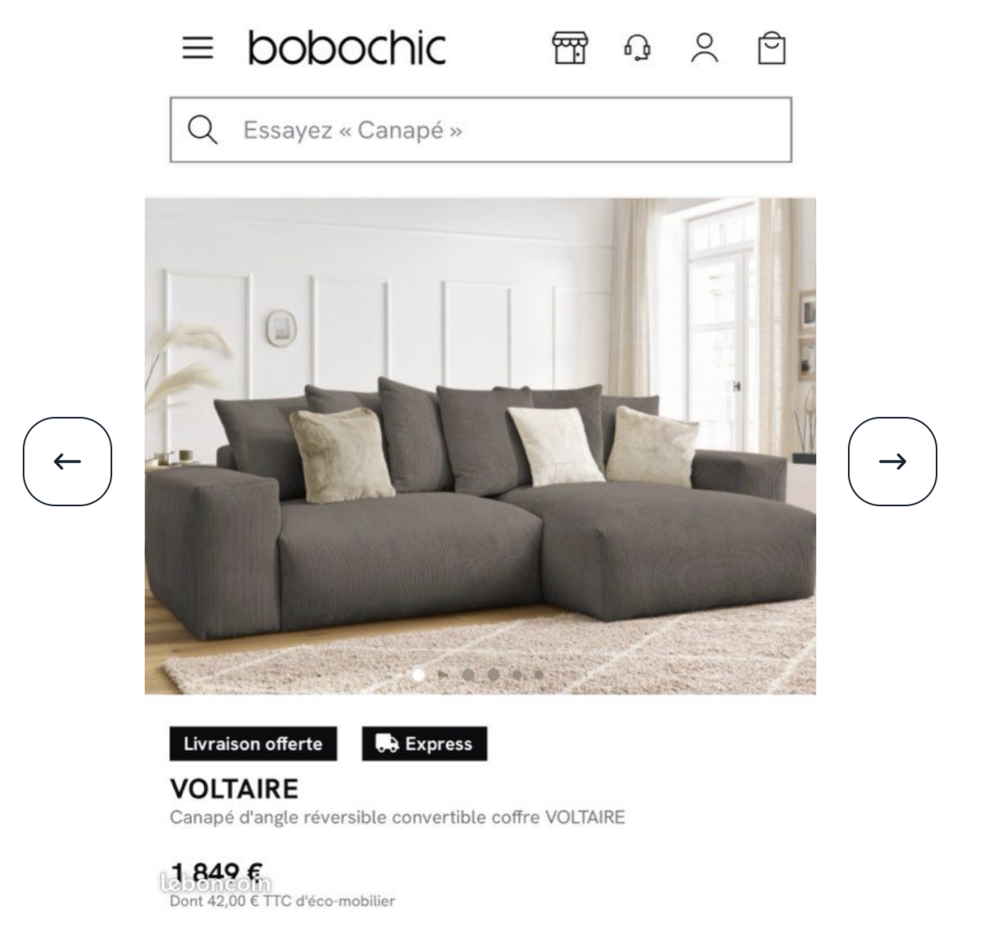Click the "Livraison offerte" badge

[x=253, y=744]
